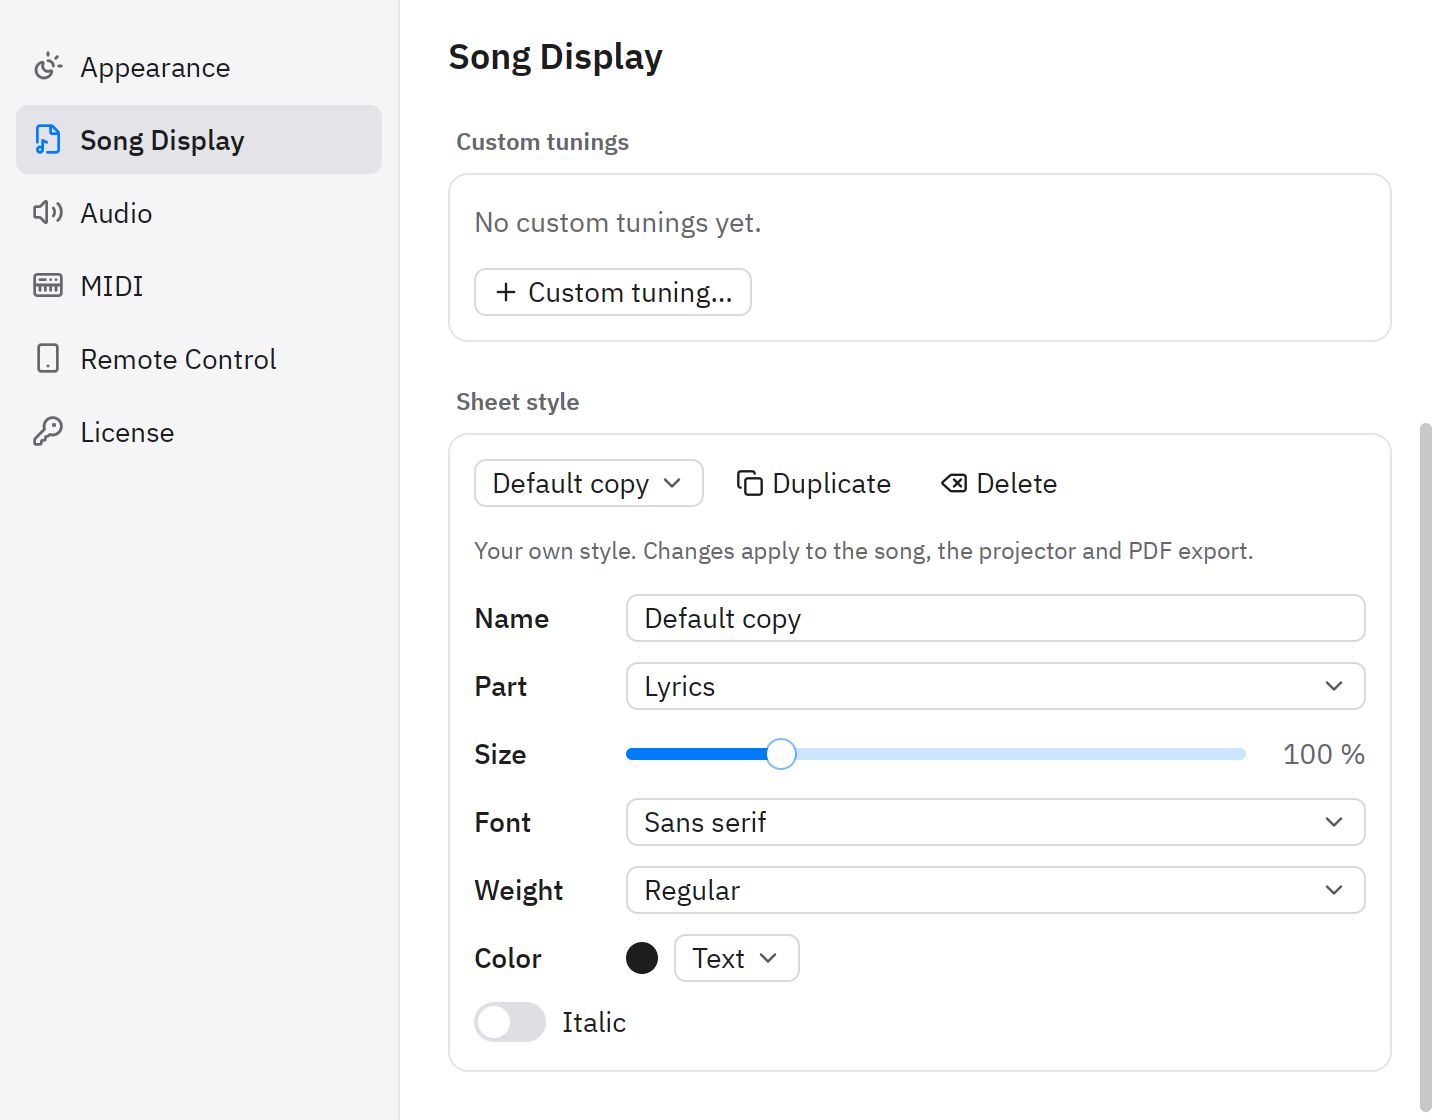The width and height of the screenshot is (1440, 1120).
Task: Open the Part dropdown showing Lyrics
Action: point(996,686)
